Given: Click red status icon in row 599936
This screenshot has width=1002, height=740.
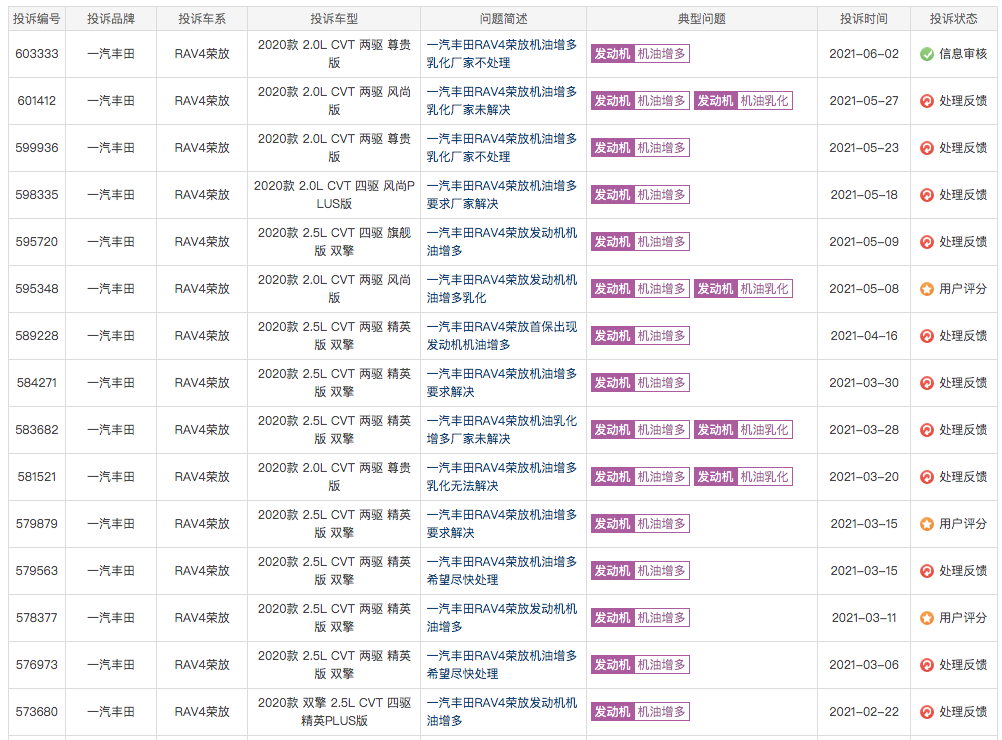Looking at the screenshot, I should coord(927,148).
